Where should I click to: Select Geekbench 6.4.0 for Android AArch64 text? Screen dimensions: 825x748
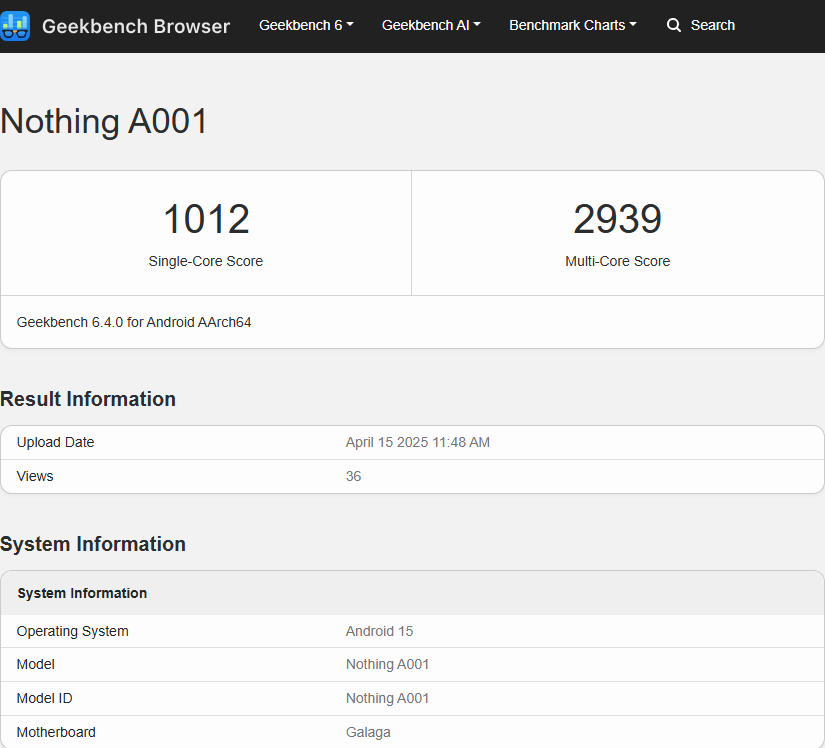click(x=134, y=322)
